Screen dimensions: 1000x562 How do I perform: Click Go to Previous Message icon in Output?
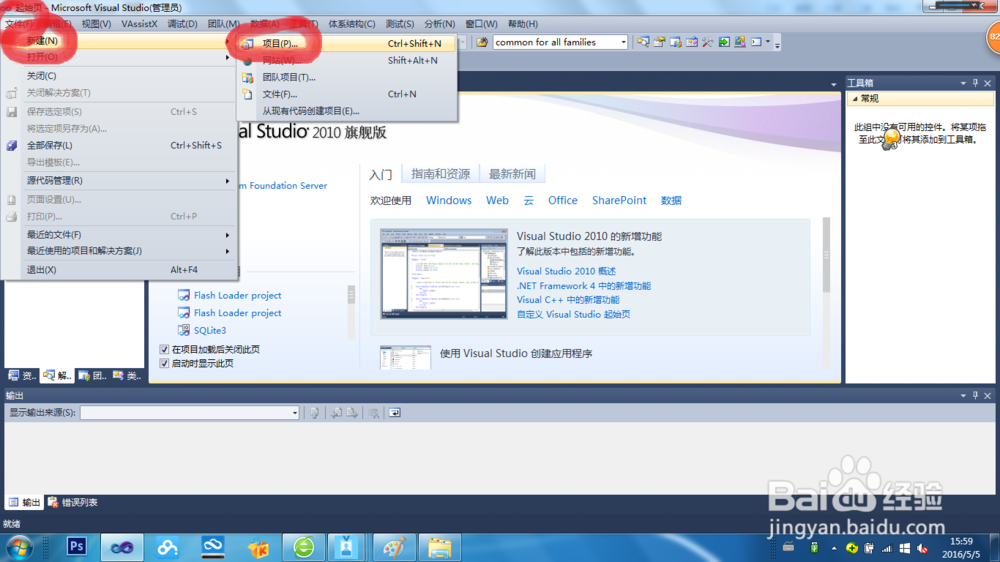tap(336, 413)
